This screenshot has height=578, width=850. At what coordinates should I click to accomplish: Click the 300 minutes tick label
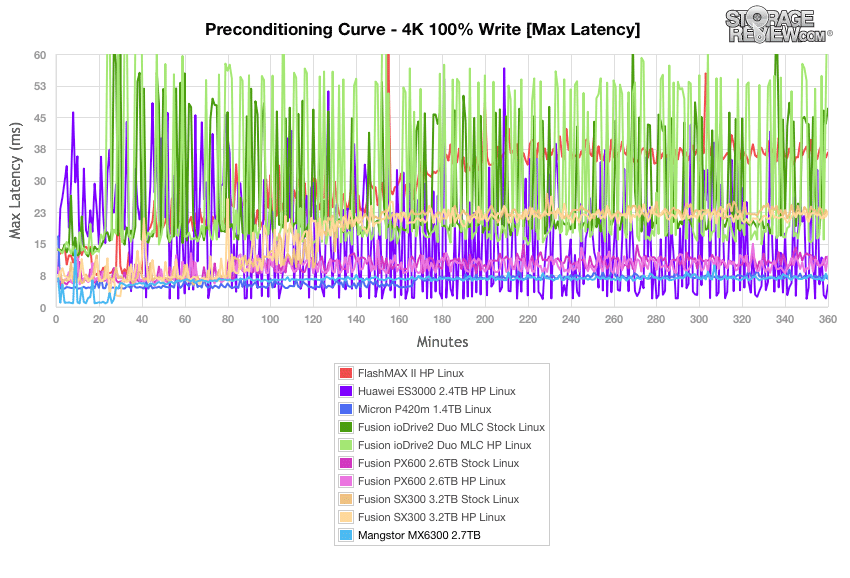click(699, 319)
